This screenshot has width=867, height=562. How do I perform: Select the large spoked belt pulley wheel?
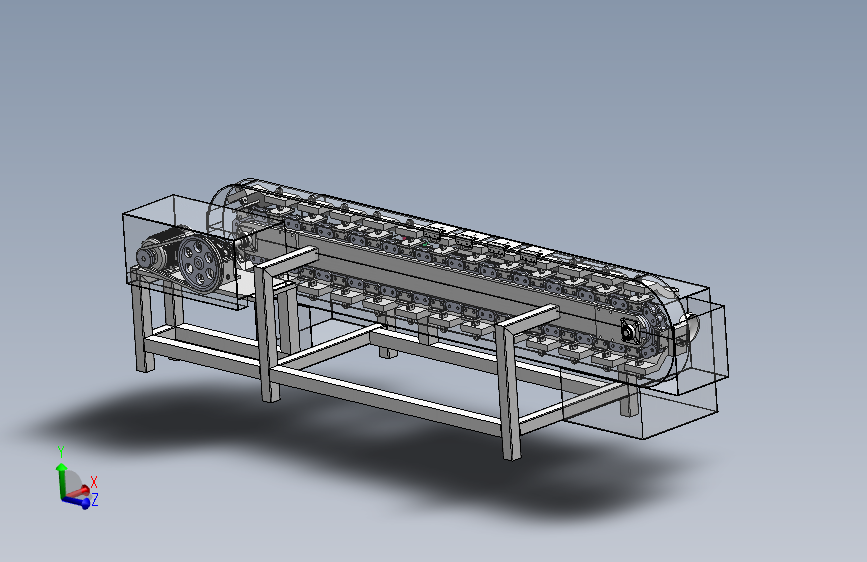coord(200,263)
